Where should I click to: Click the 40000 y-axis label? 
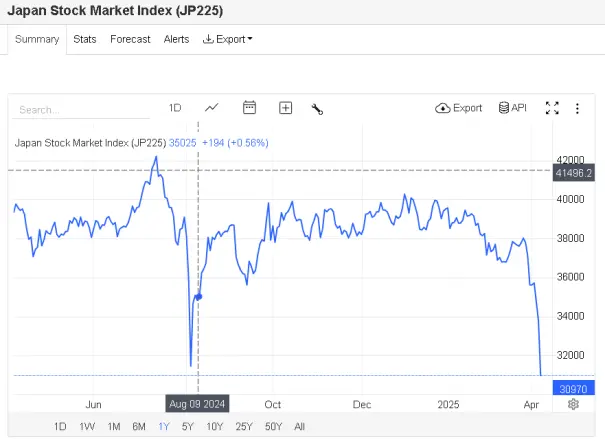pyautogui.click(x=570, y=199)
